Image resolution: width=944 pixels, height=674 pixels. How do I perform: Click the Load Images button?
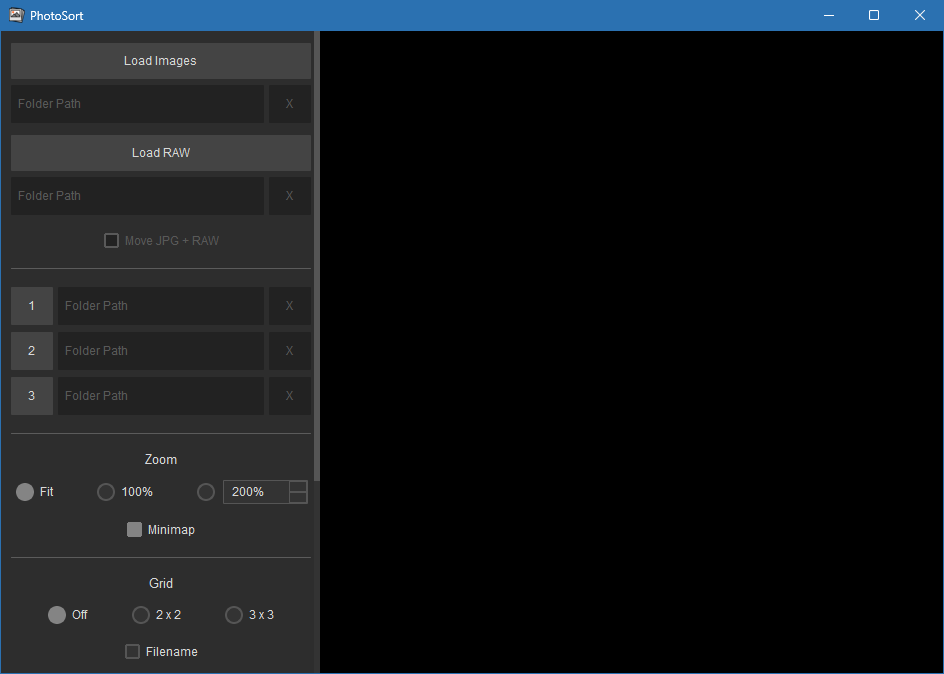tap(160, 60)
